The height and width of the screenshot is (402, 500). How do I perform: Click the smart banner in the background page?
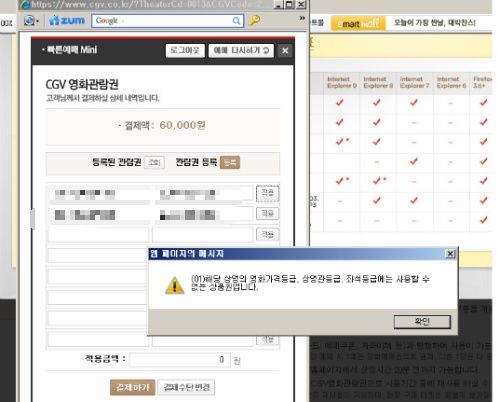358,24
